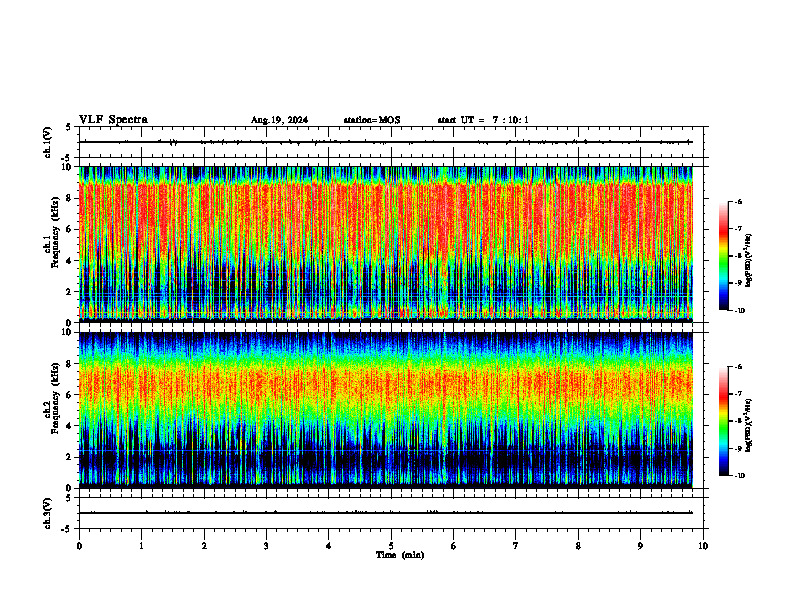Click "-9" on the ch.2 colorbar scale

click(738, 448)
